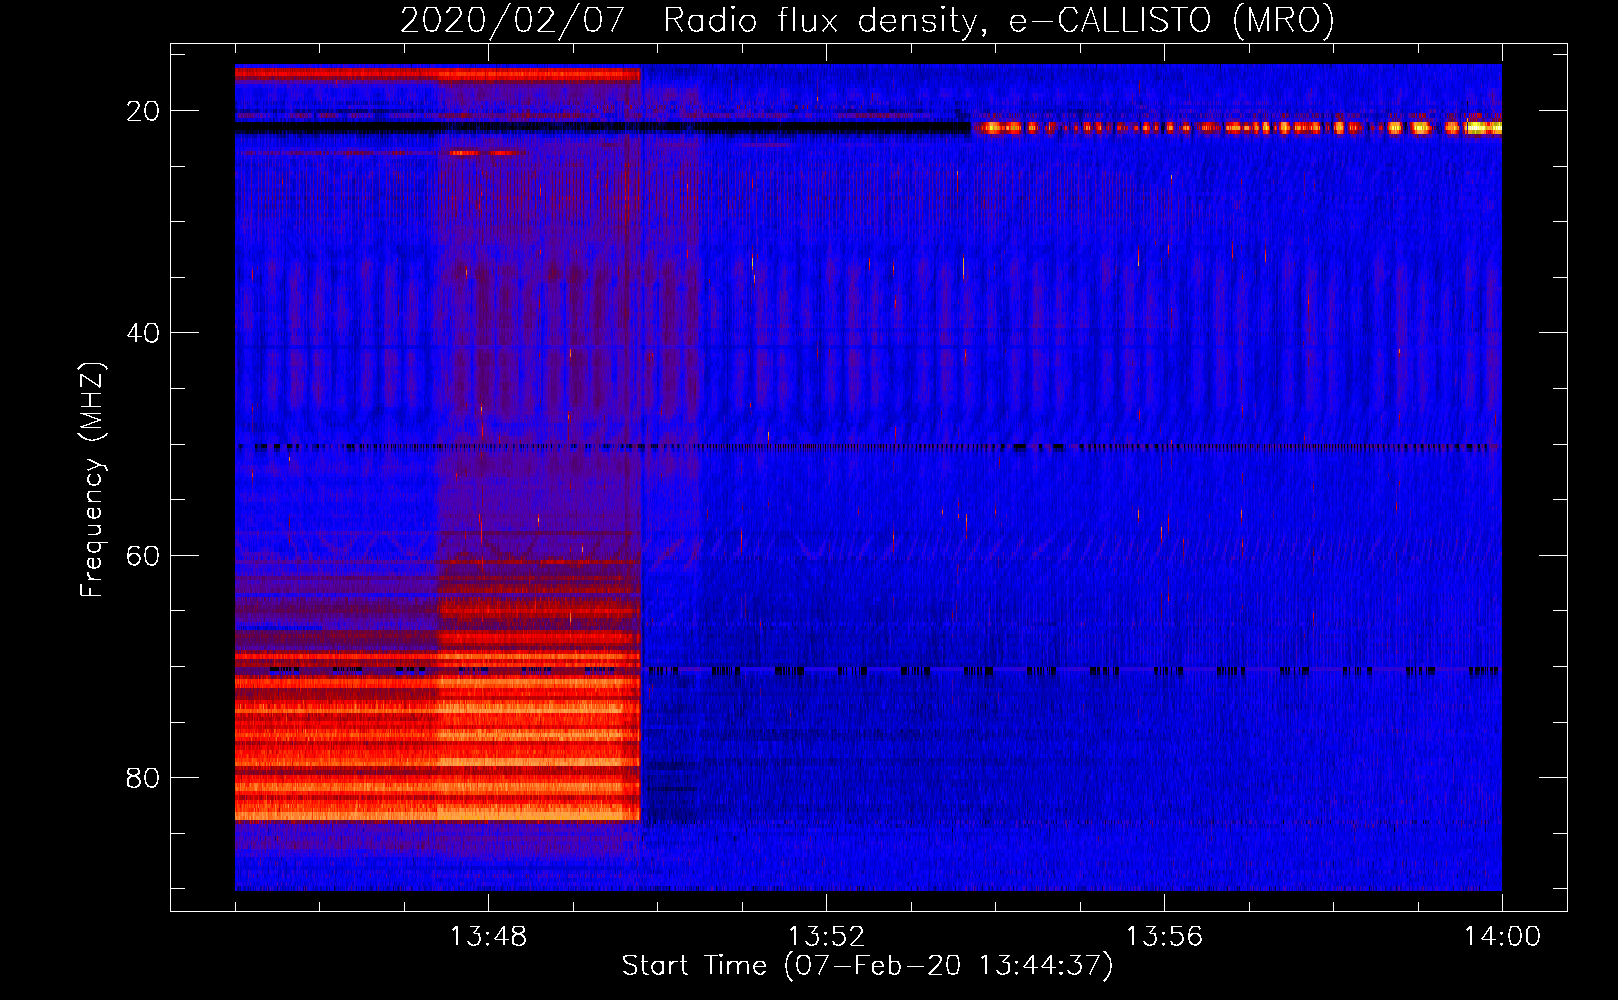Screen dimensions: 1618x1000
Task: Click the plot title '2020/02/07 Radio flux density, e-CALLISTO (MRO)'
Action: (867, 21)
